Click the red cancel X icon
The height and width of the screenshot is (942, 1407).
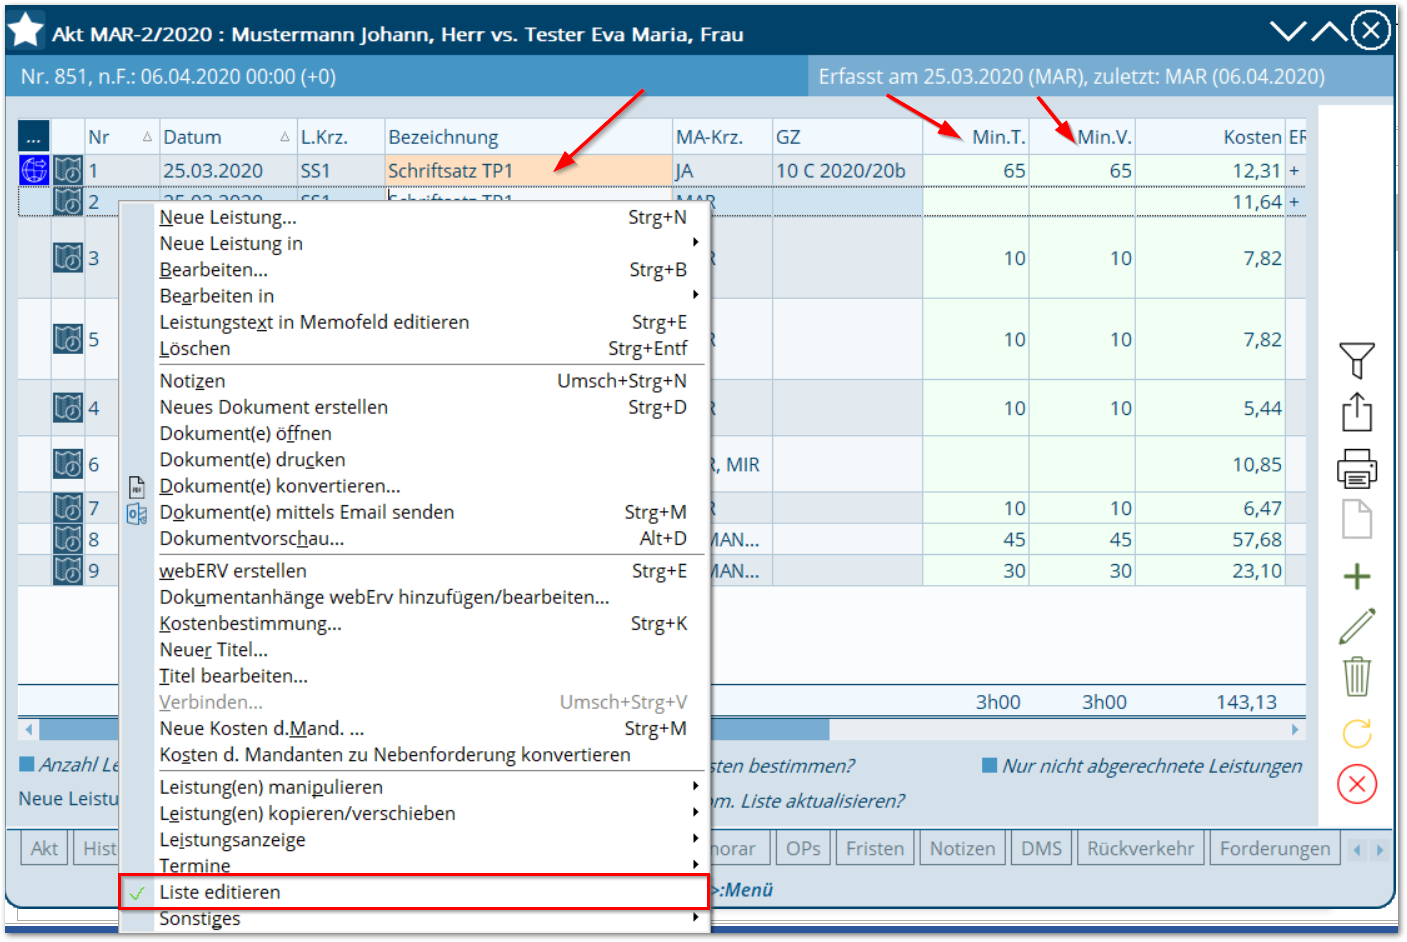[x=1357, y=784]
